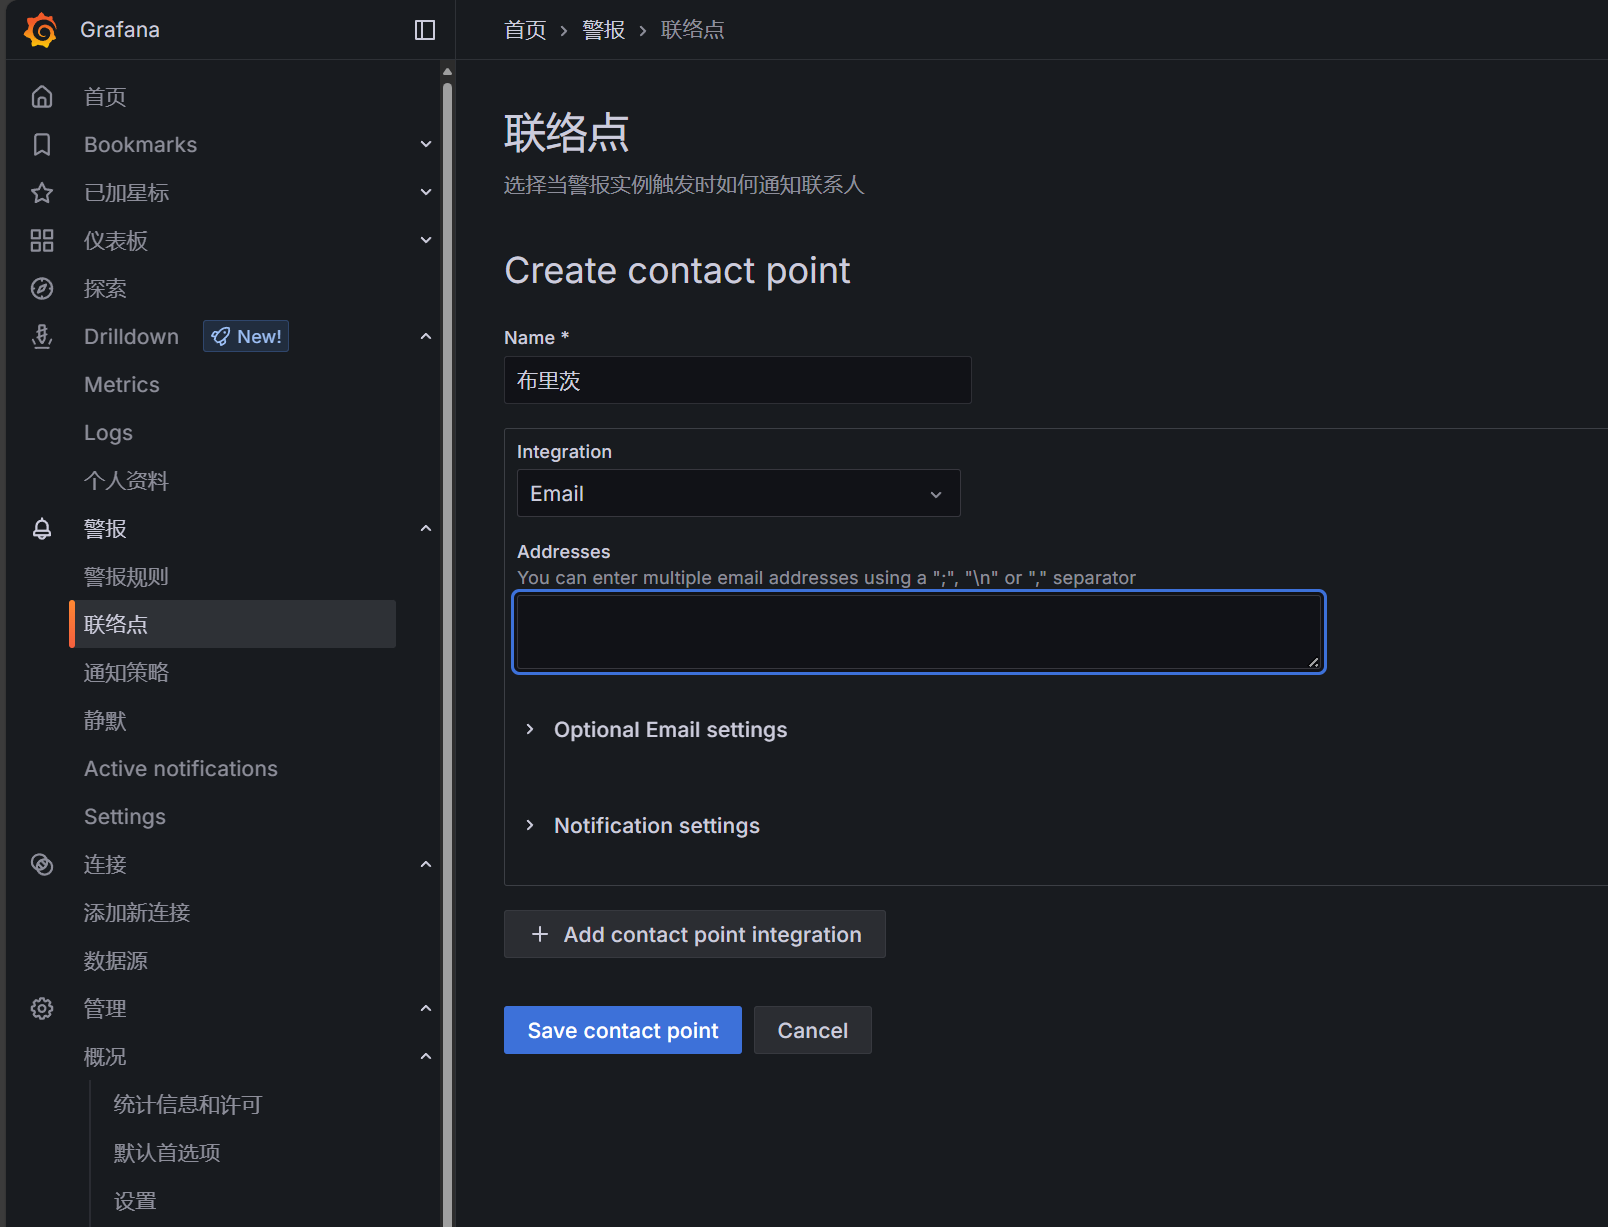Click the dashboards grid icon
Viewport: 1608px width, 1227px height.
[x=42, y=241]
